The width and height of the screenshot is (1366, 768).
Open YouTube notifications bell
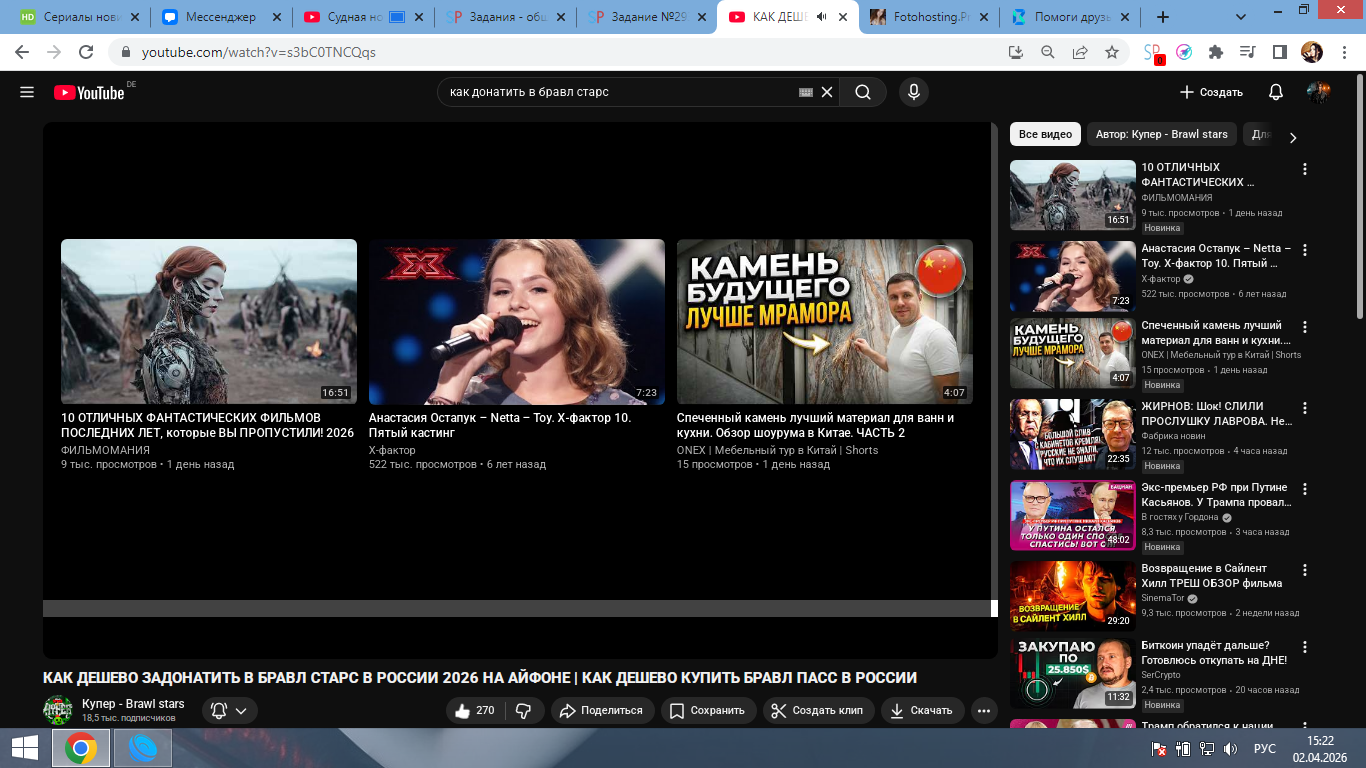point(1275,92)
